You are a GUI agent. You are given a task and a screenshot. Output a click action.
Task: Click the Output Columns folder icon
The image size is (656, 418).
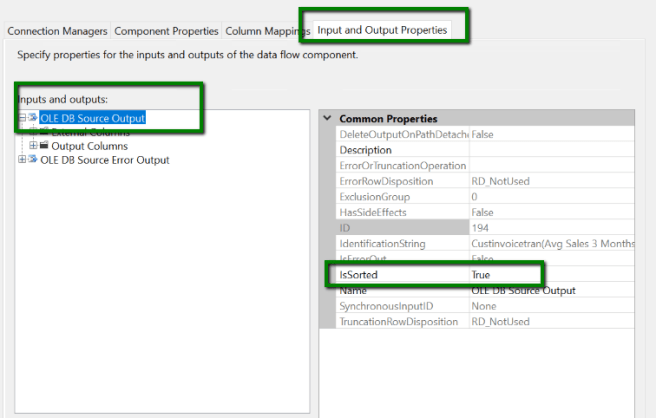pyautogui.click(x=44, y=146)
